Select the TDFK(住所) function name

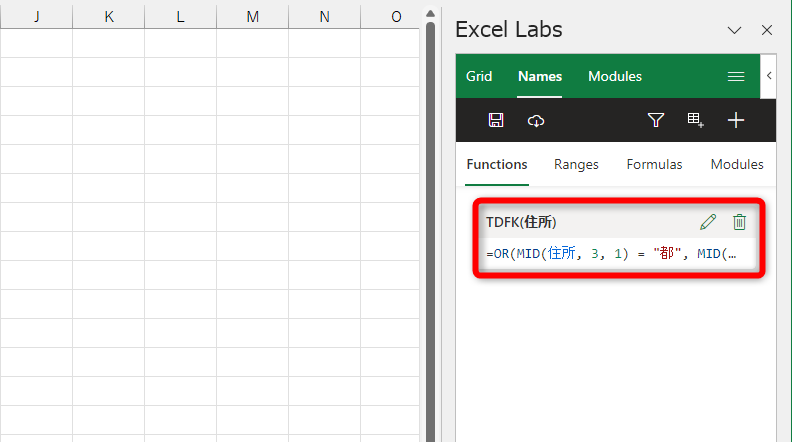pyautogui.click(x=521, y=222)
